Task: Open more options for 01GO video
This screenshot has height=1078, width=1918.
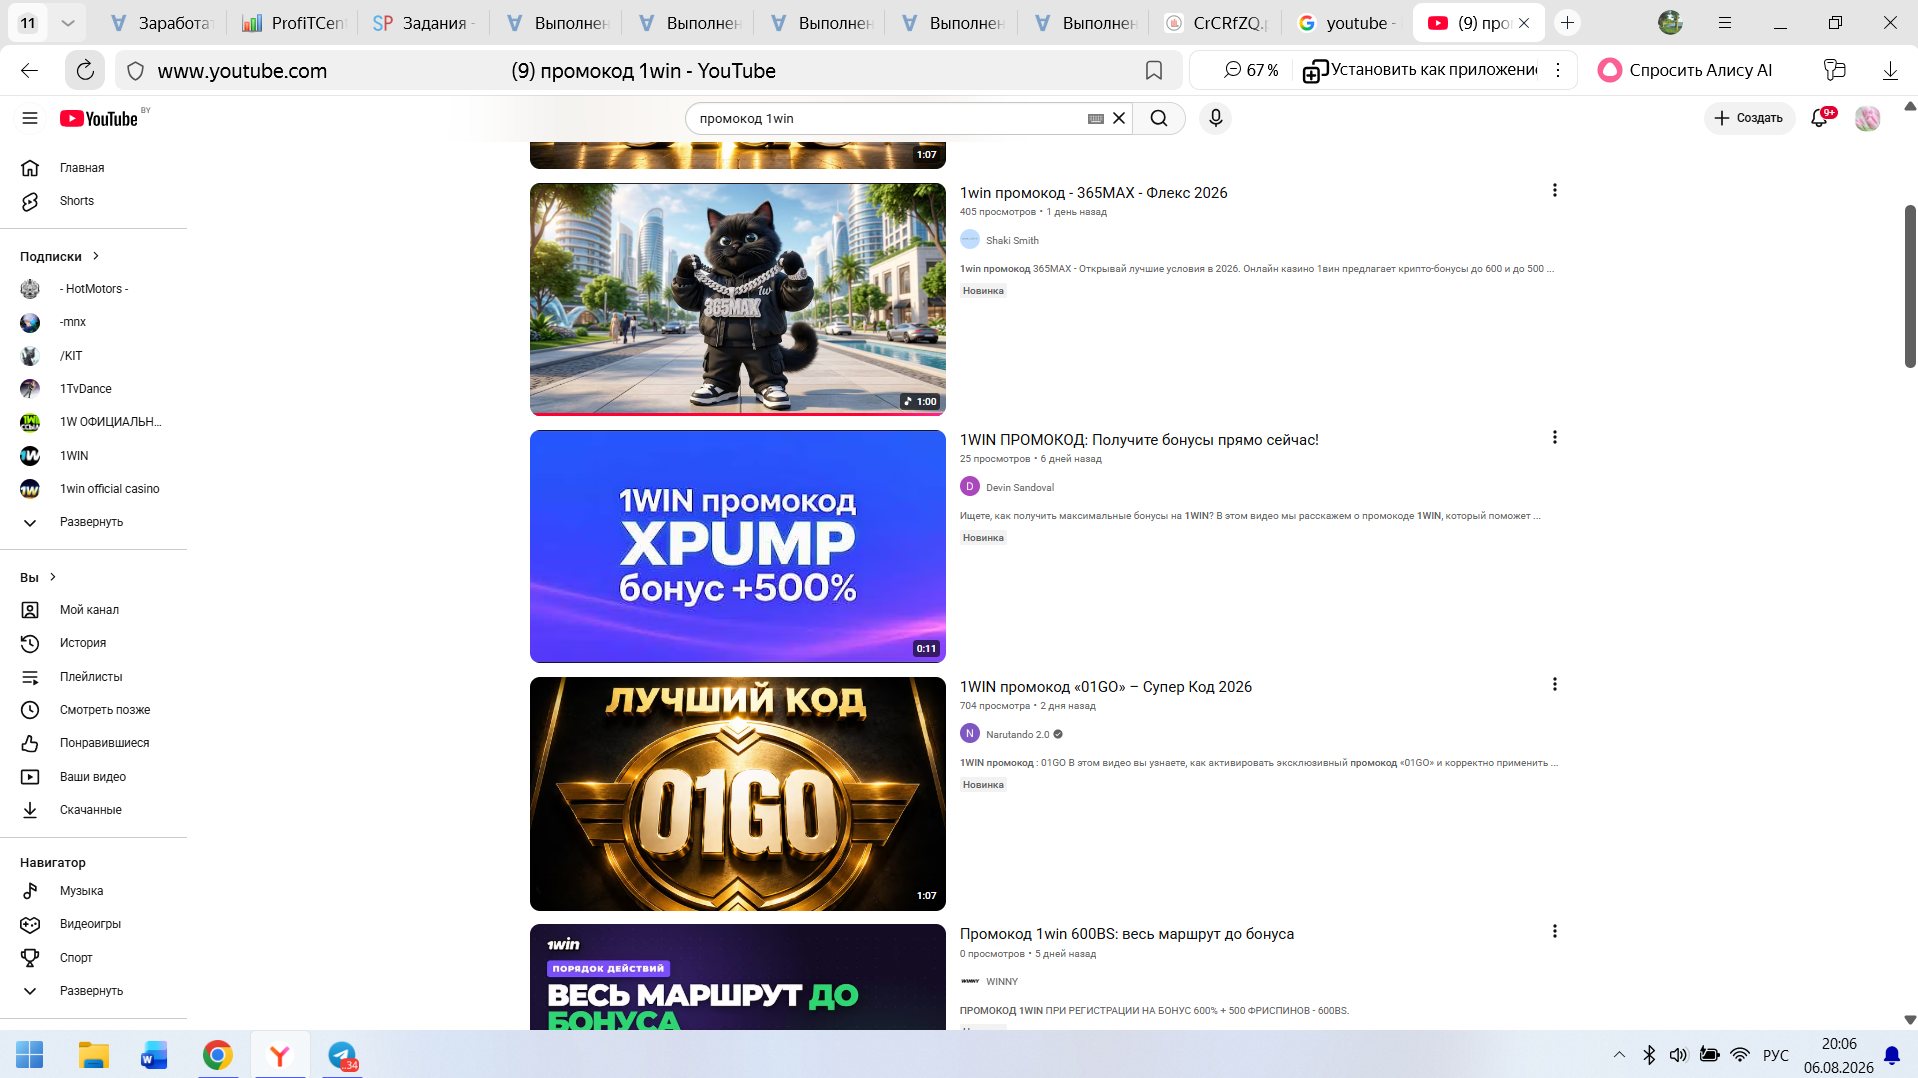Action: (1554, 684)
